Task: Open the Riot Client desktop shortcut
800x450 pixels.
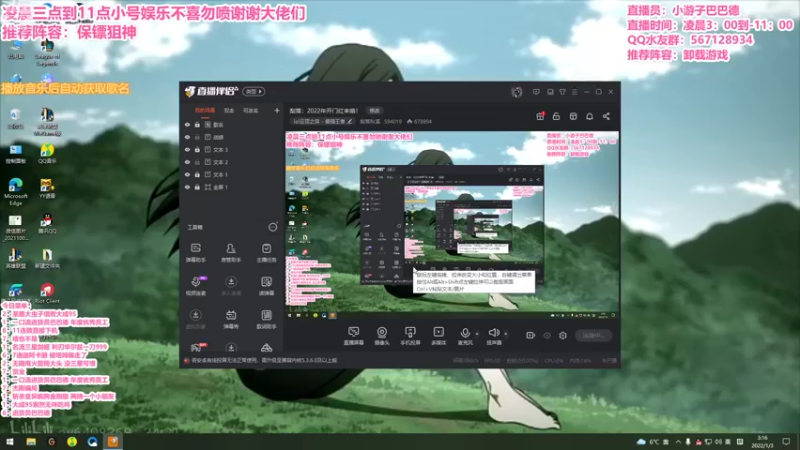Action: click(x=47, y=293)
